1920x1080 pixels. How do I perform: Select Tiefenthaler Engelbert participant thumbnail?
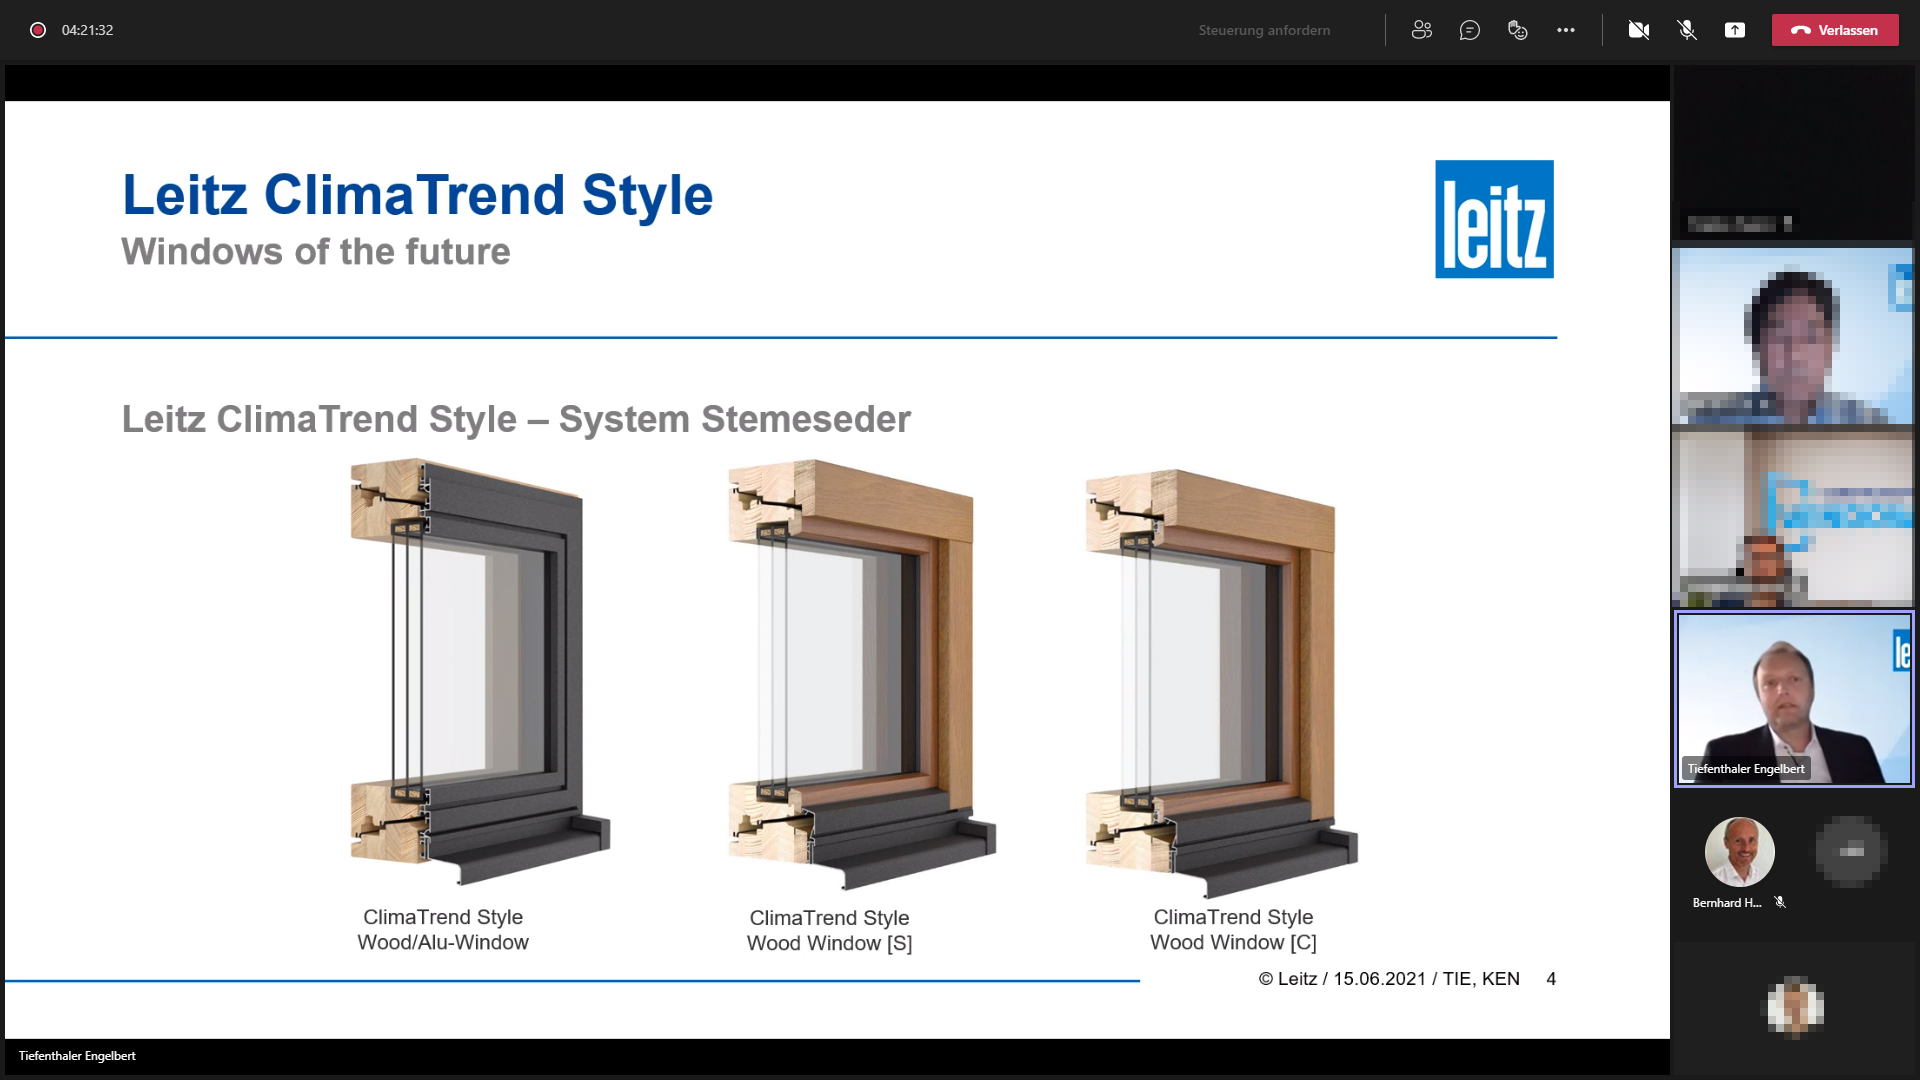click(1791, 695)
